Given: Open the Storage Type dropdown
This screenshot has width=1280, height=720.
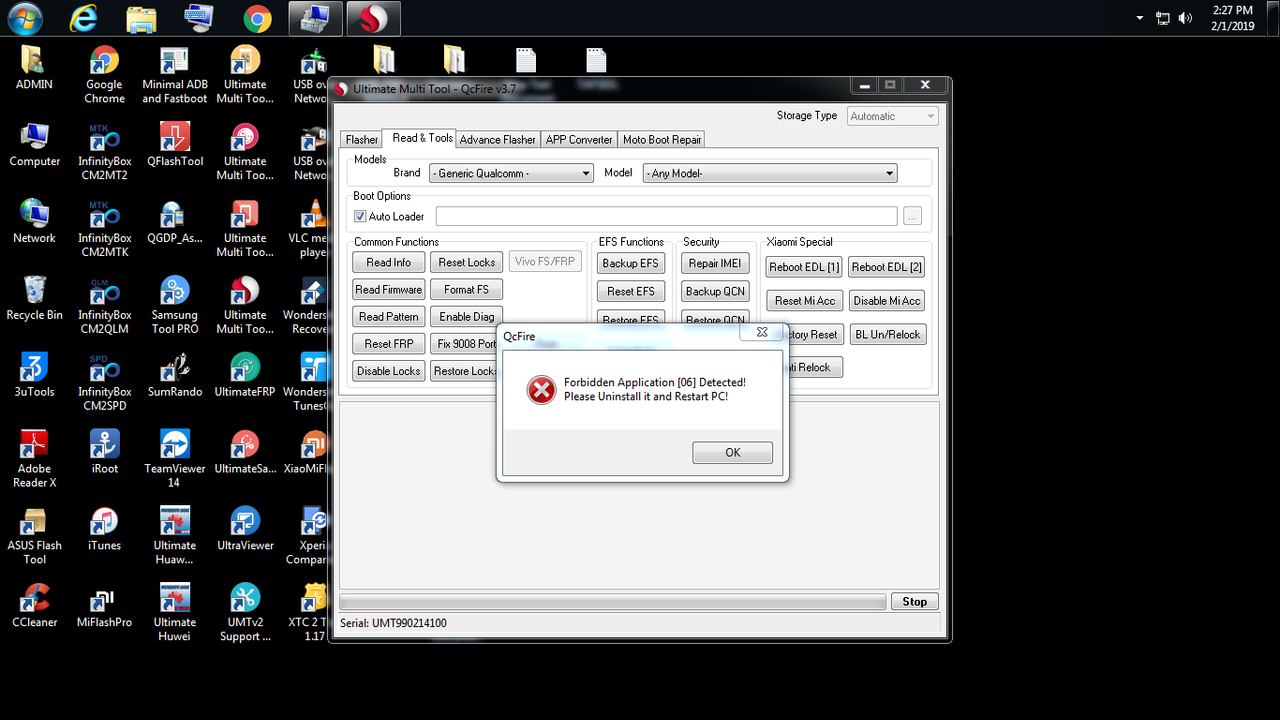Looking at the screenshot, I should tap(893, 116).
